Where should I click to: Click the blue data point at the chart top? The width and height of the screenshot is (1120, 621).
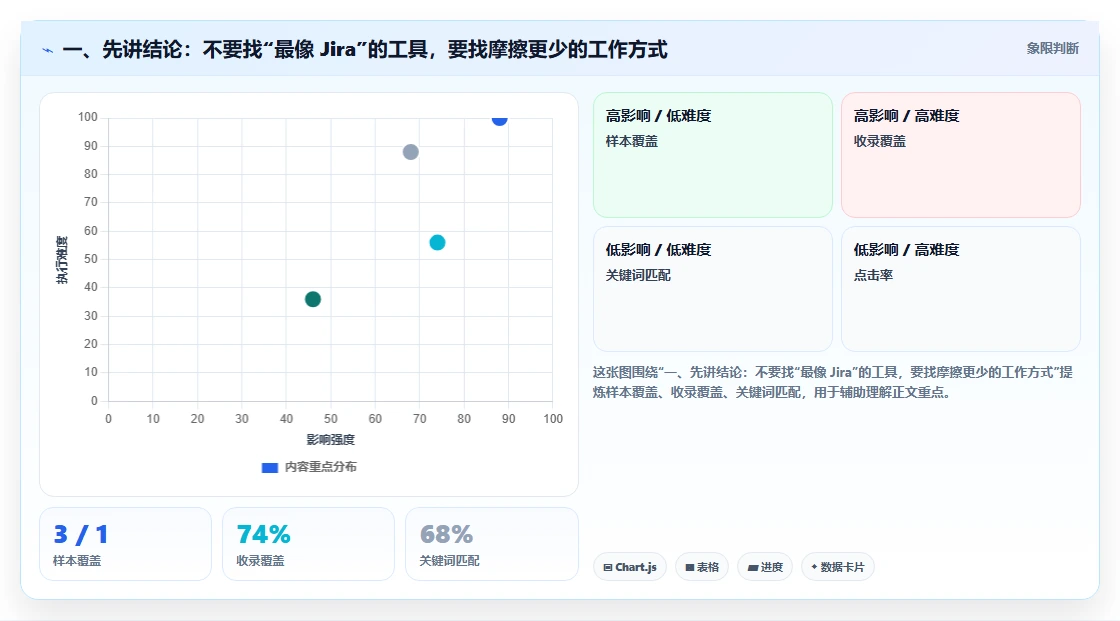499,119
